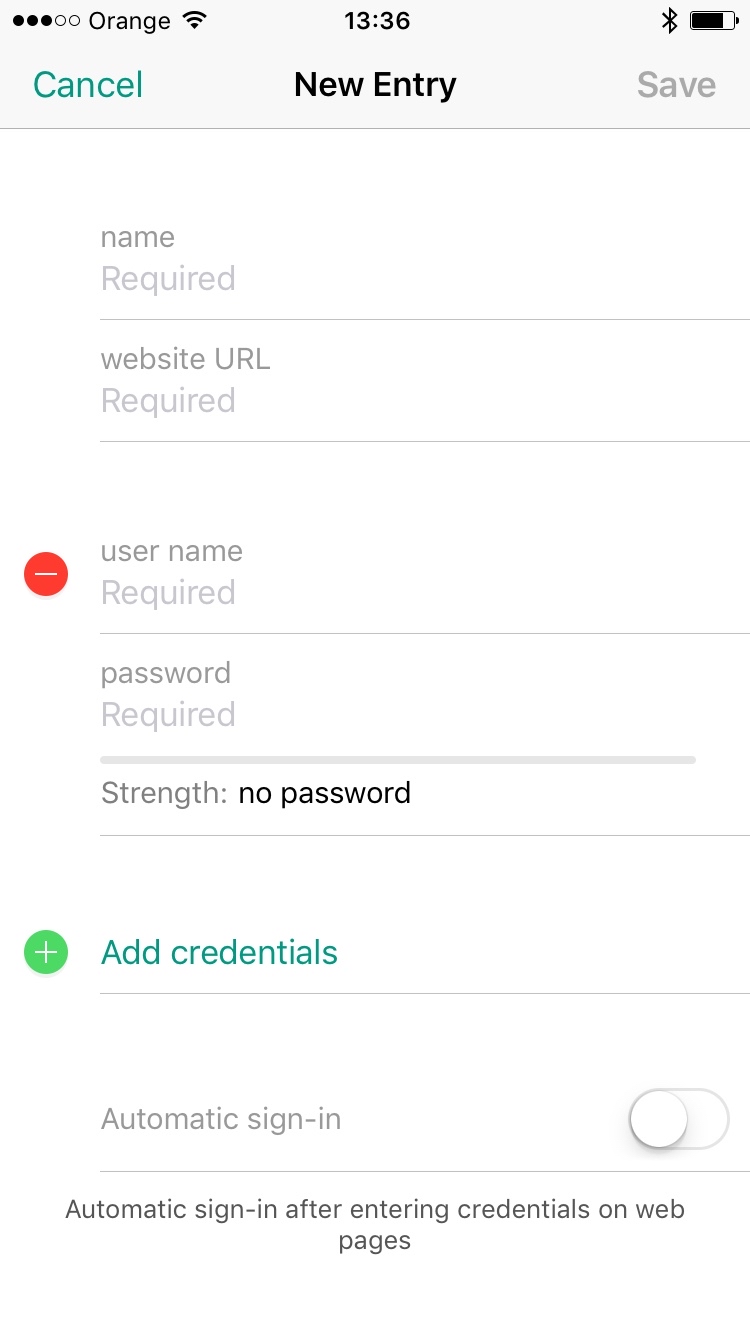Select the Add credentials link
Screen dimensions: 750x1334
pyautogui.click(x=219, y=952)
